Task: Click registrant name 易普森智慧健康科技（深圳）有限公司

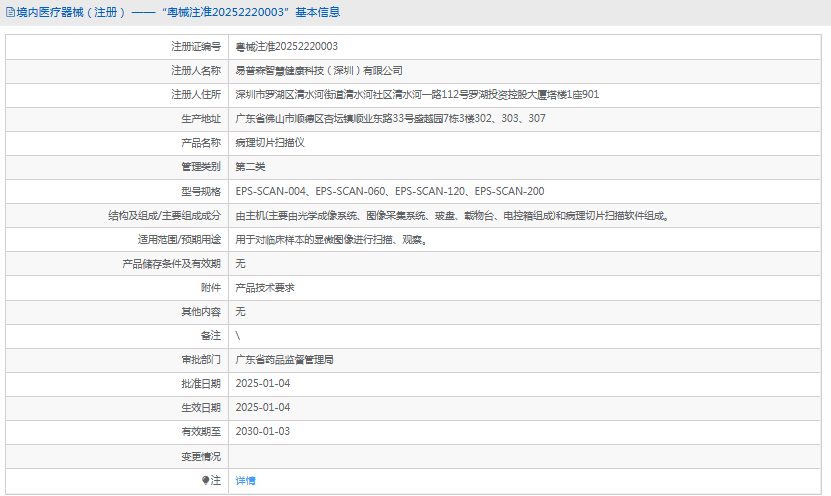Action: 319,70
